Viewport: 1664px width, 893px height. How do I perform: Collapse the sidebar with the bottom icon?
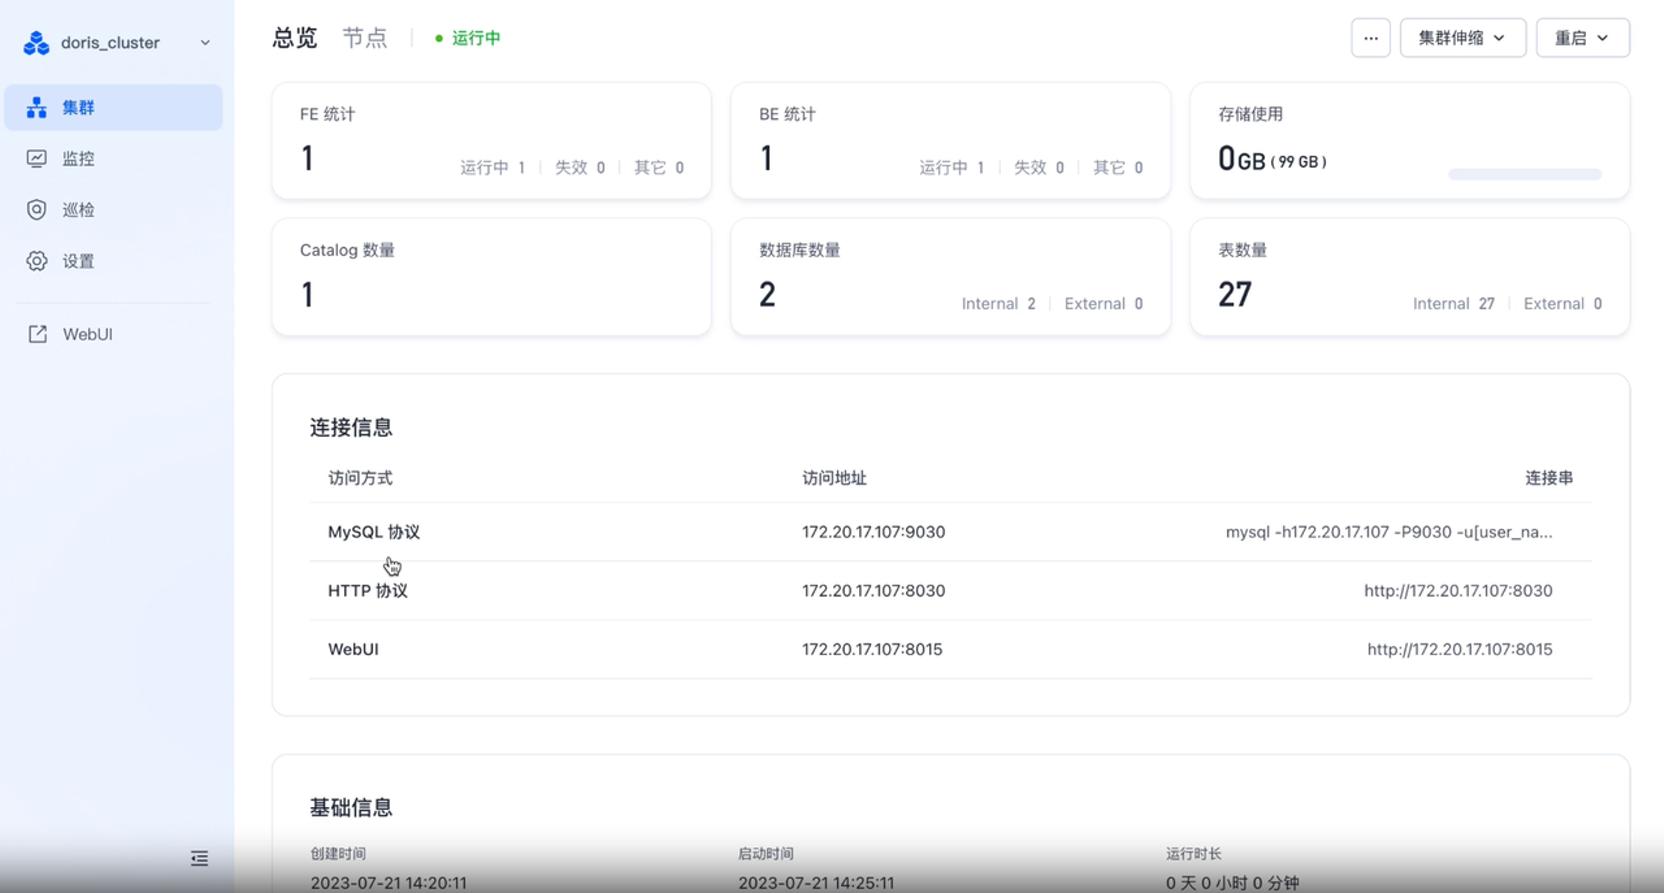(199, 858)
